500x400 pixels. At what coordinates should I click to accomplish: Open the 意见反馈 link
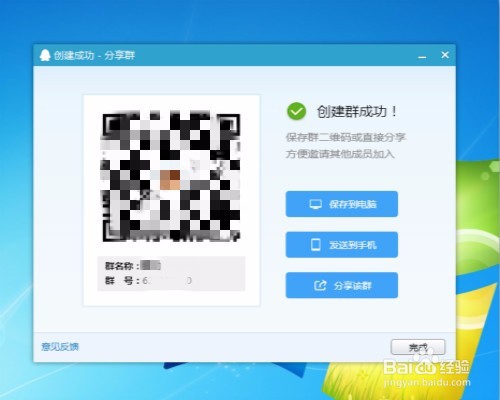tap(60, 347)
